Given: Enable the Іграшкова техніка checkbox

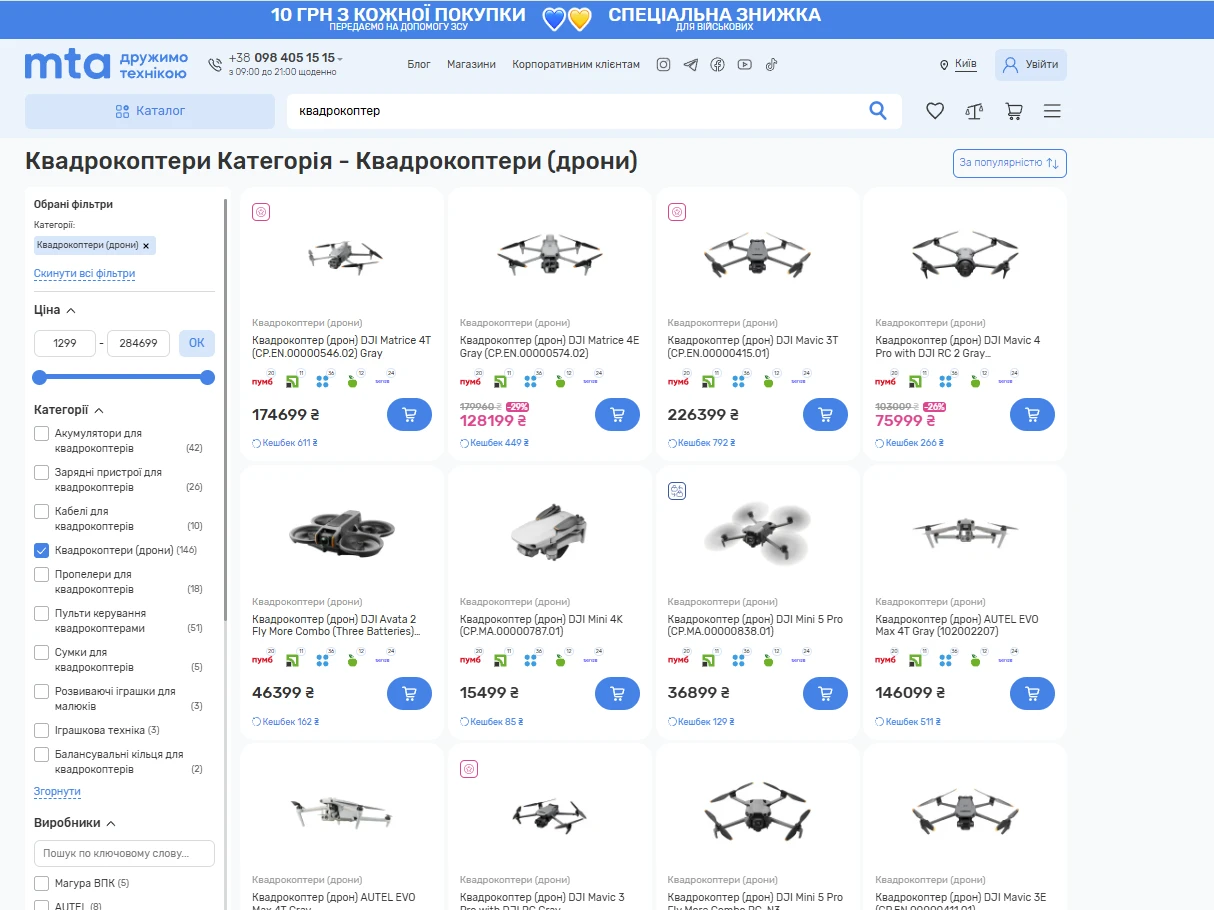Looking at the screenshot, I should tap(42, 730).
